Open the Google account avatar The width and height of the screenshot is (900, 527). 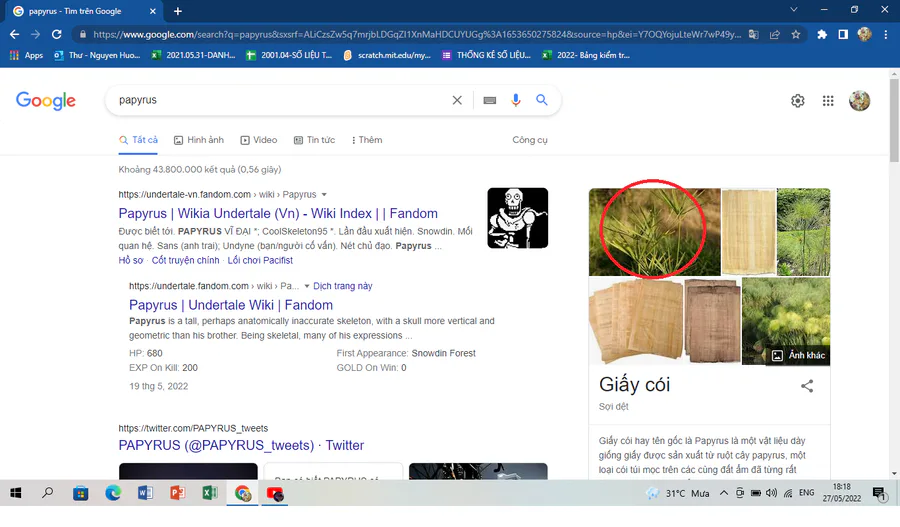pyautogui.click(x=859, y=101)
